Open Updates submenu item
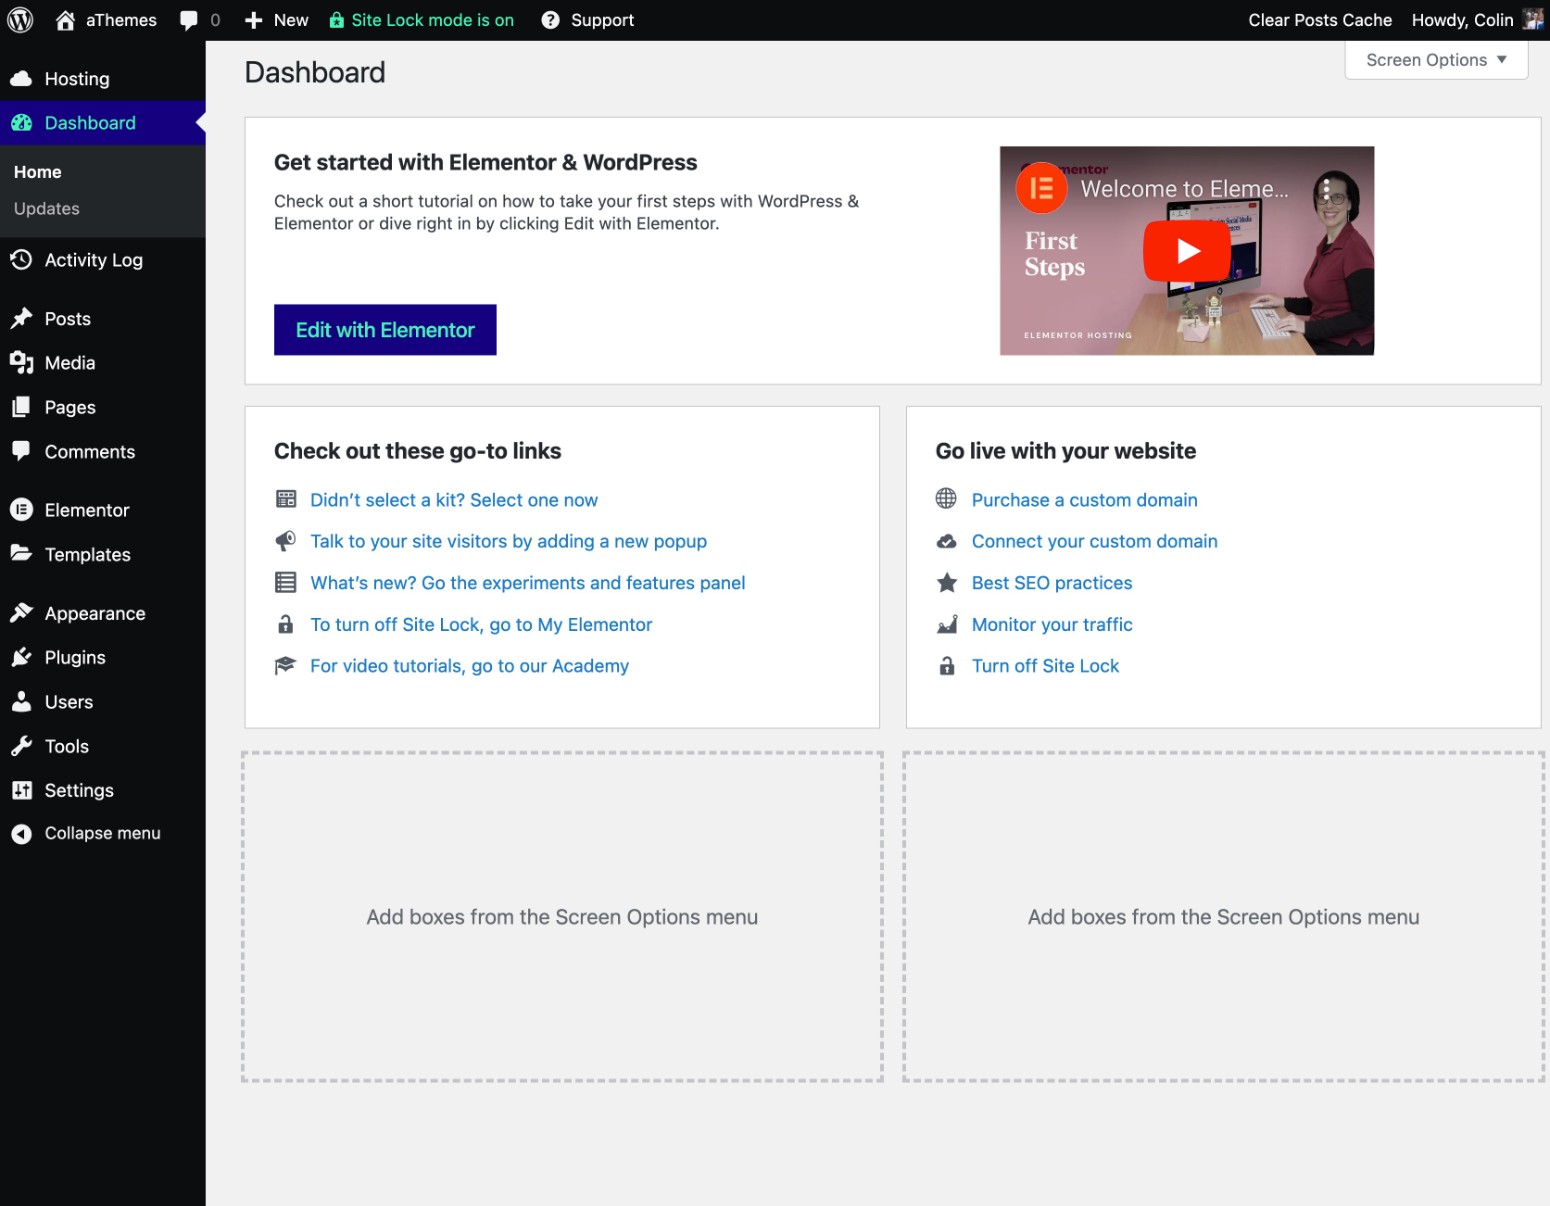This screenshot has width=1550, height=1206. (47, 208)
